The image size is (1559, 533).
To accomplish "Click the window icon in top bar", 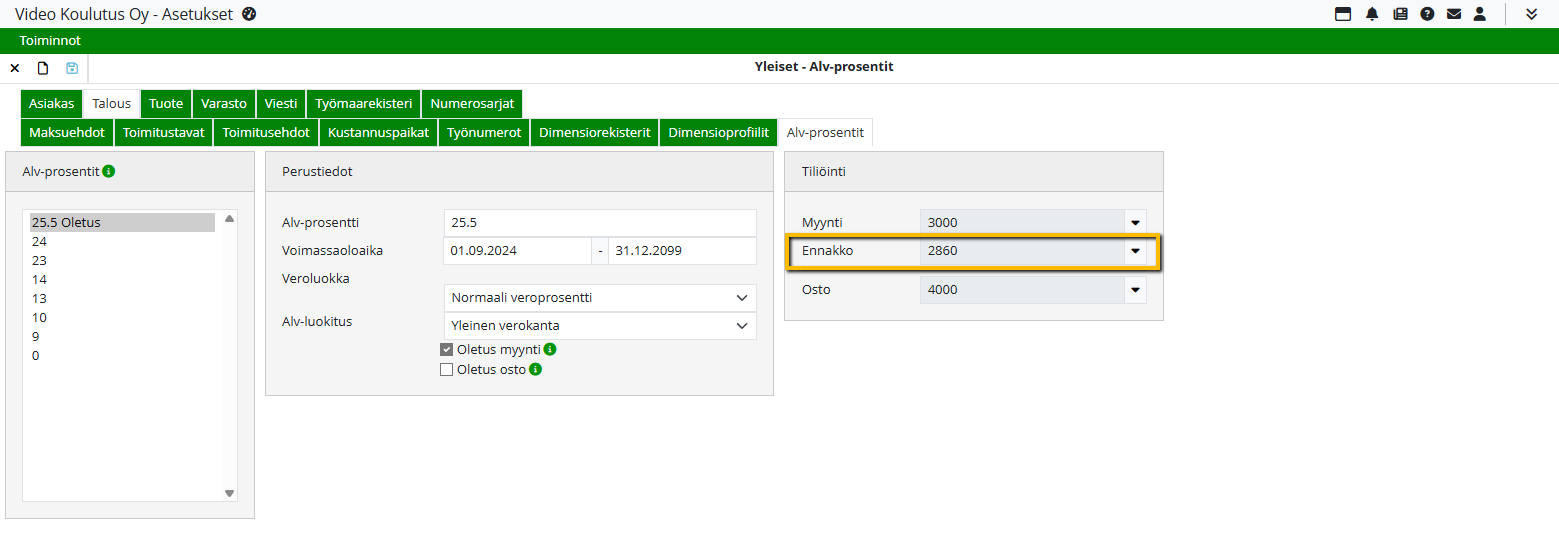I will pyautogui.click(x=1343, y=14).
